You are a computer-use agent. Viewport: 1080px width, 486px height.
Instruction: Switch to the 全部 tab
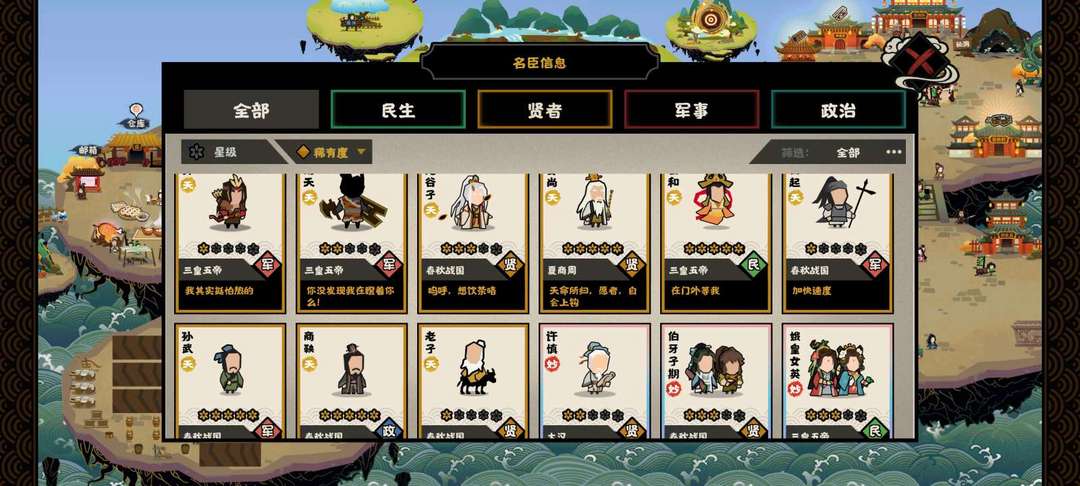click(x=251, y=109)
